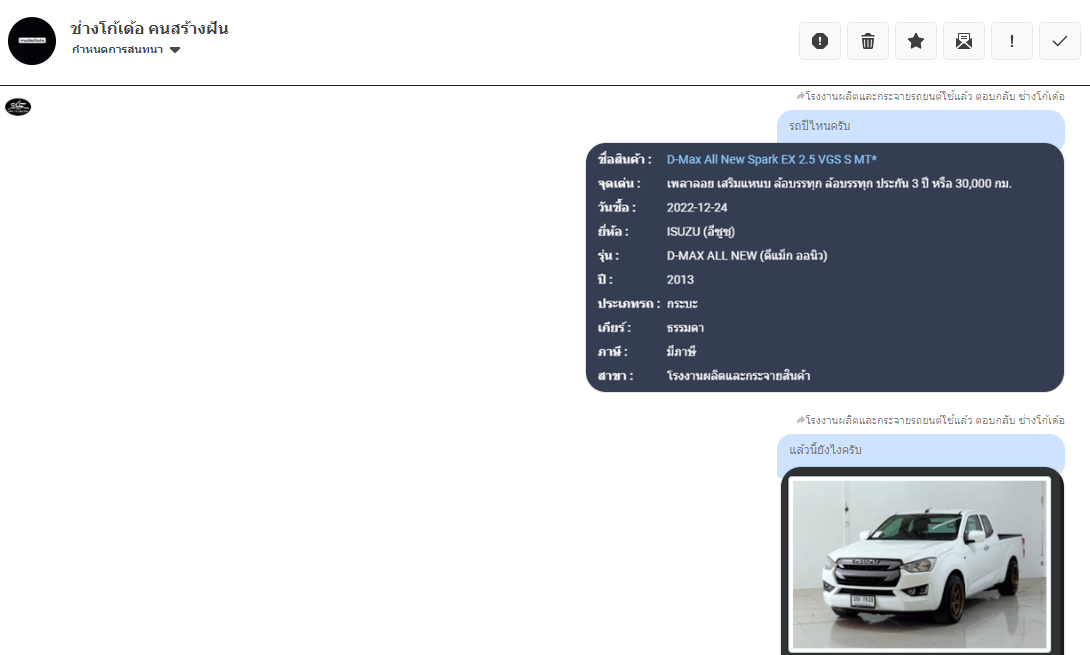Screen dimensions: 1090x655
Task: Mark conversation done with checkmark icon
Action: 1059,41
